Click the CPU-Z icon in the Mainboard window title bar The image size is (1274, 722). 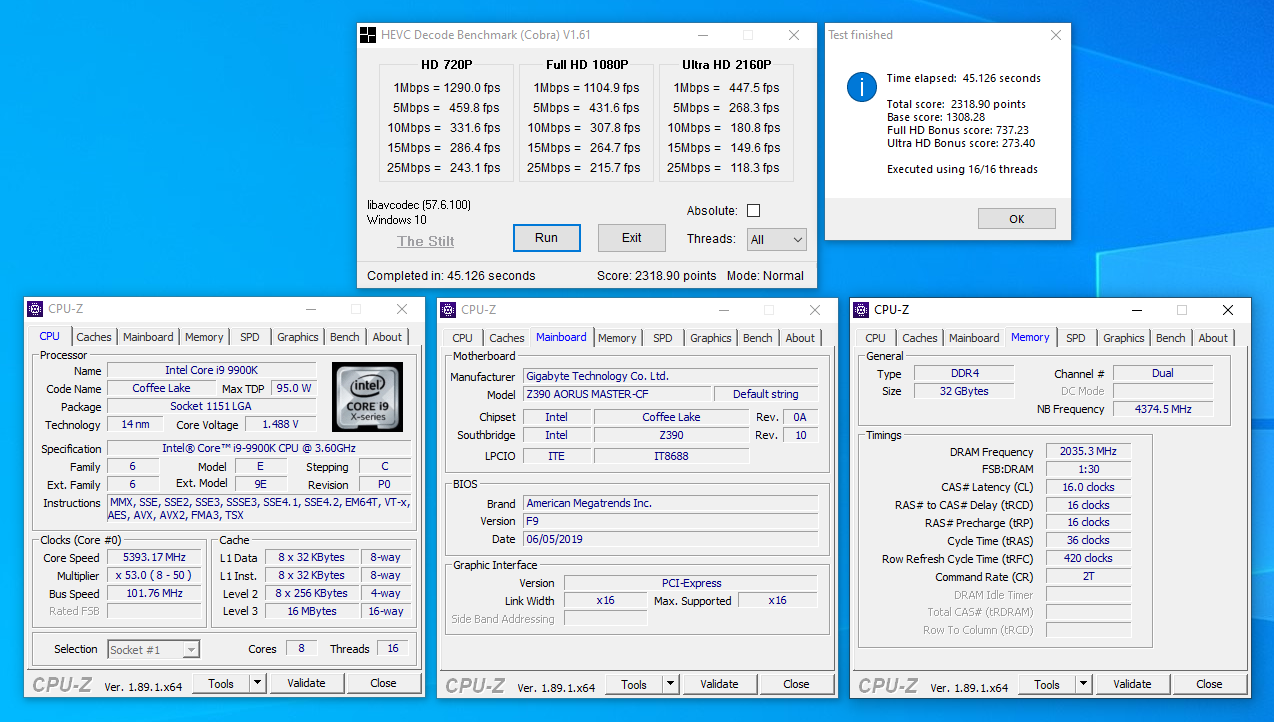pos(449,310)
